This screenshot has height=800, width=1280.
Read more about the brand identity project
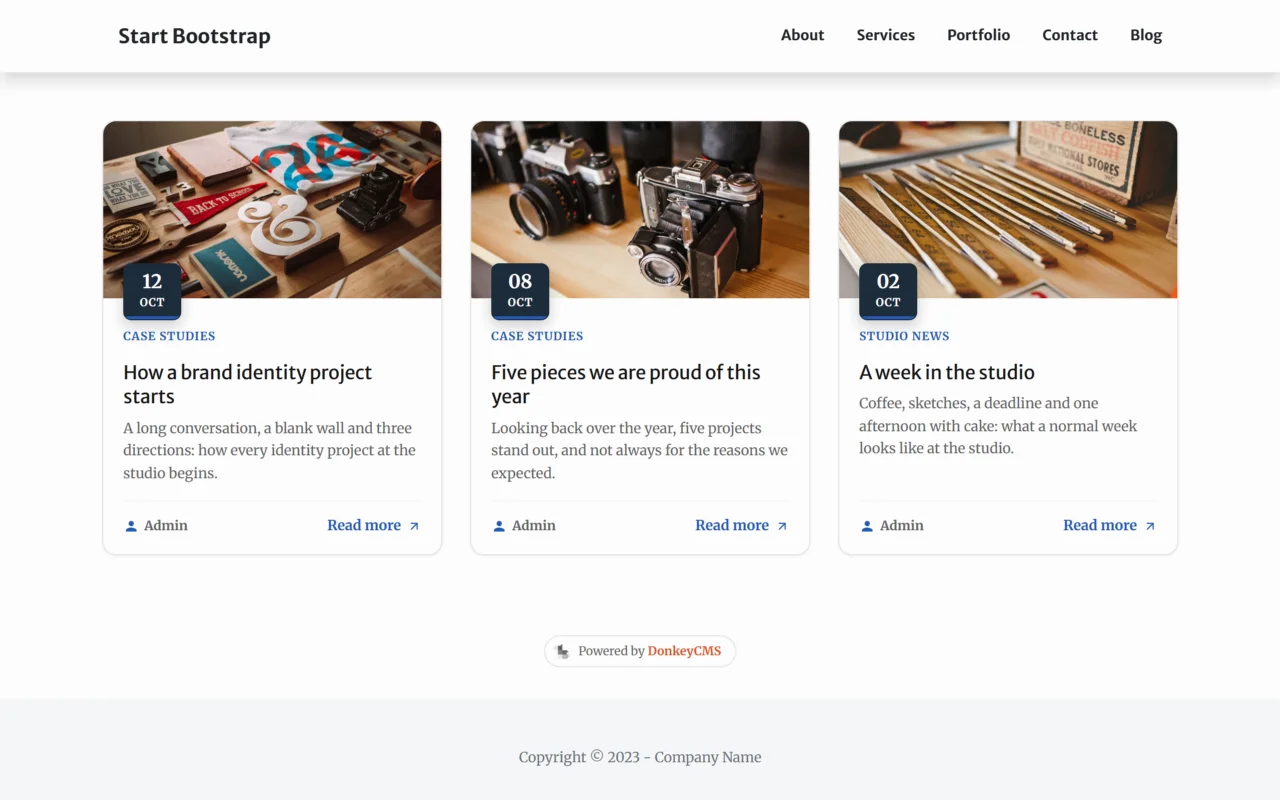tap(364, 525)
